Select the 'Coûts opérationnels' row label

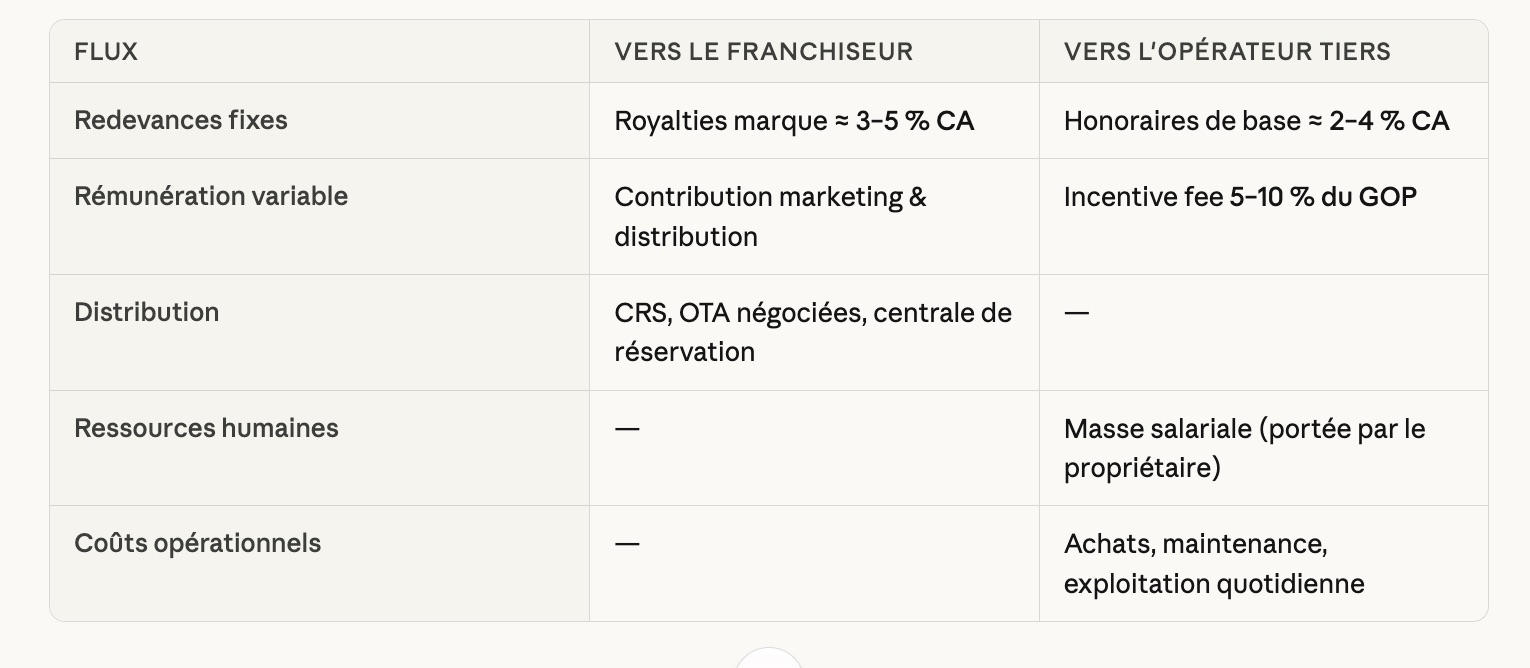[197, 543]
